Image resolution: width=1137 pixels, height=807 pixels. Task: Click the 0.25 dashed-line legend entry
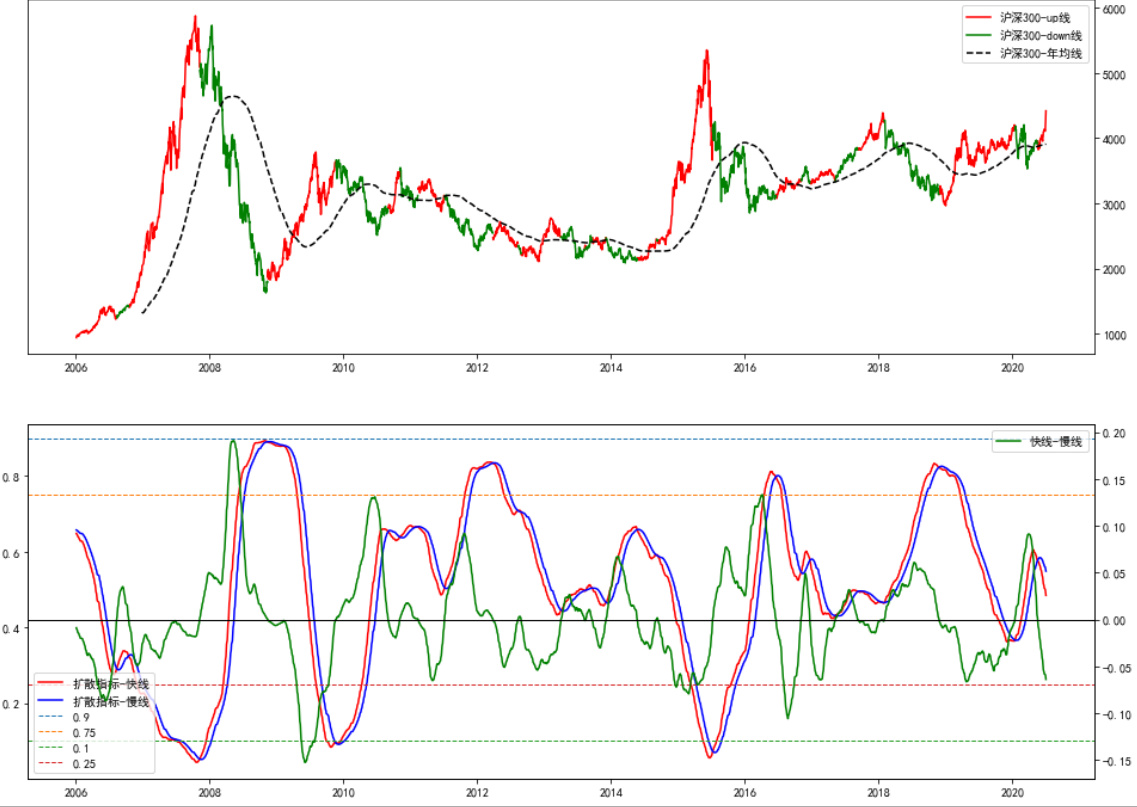click(84, 764)
